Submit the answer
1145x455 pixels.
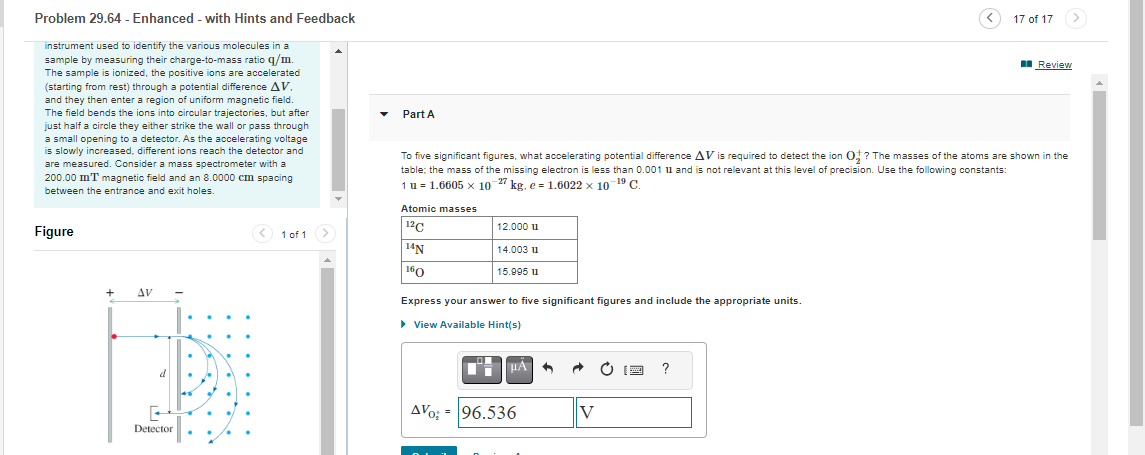(x=429, y=451)
